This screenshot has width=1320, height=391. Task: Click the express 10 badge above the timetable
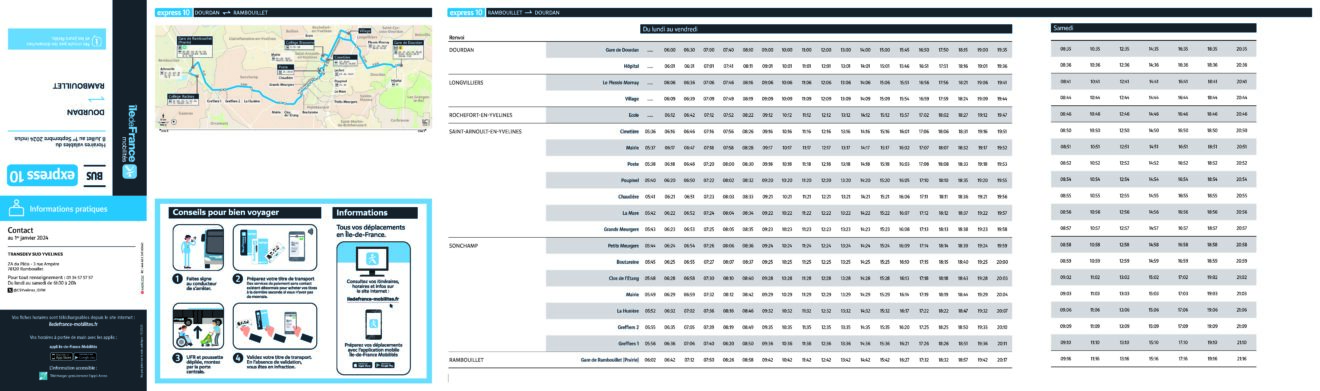pyautogui.click(x=467, y=13)
